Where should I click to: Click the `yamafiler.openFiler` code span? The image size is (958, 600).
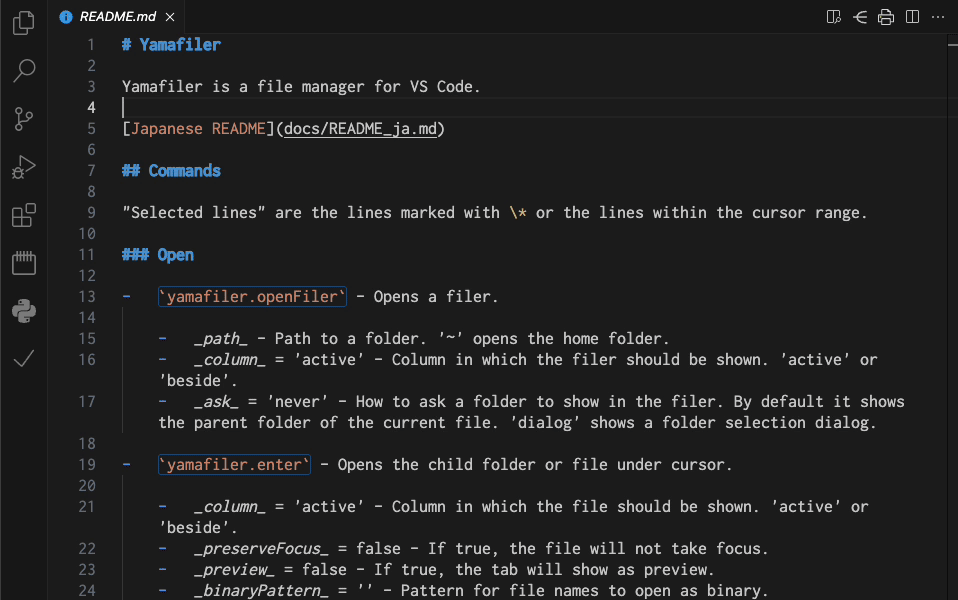(x=252, y=297)
